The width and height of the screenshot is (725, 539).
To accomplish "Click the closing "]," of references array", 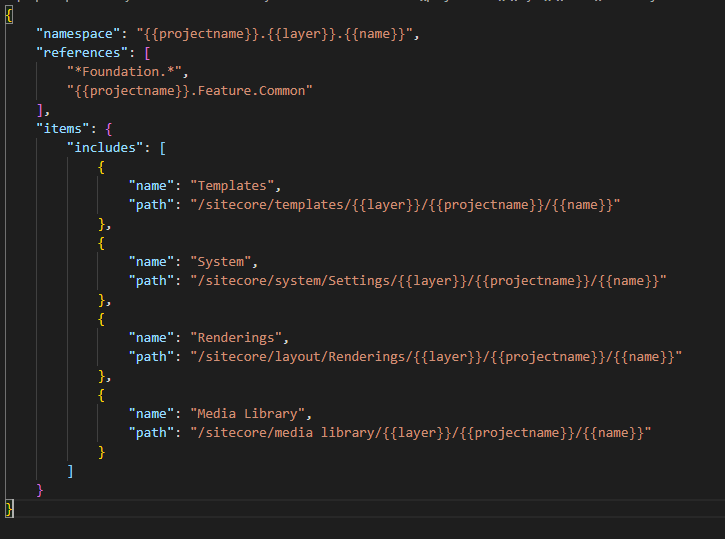I will (x=43, y=110).
